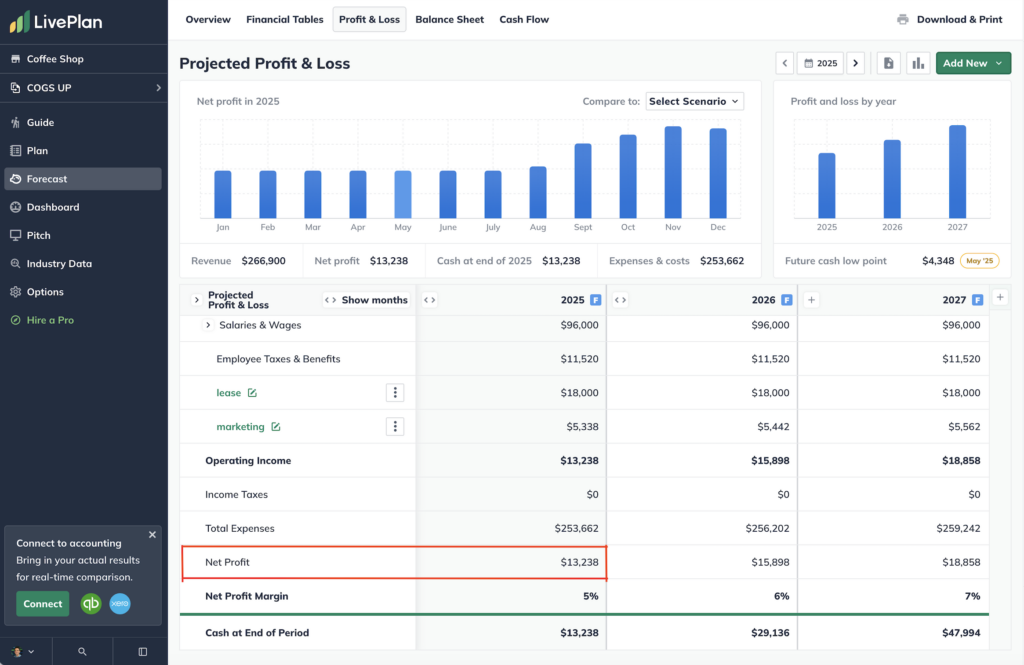Open Industry Data from the sidebar
This screenshot has width=1024, height=665.
60,263
